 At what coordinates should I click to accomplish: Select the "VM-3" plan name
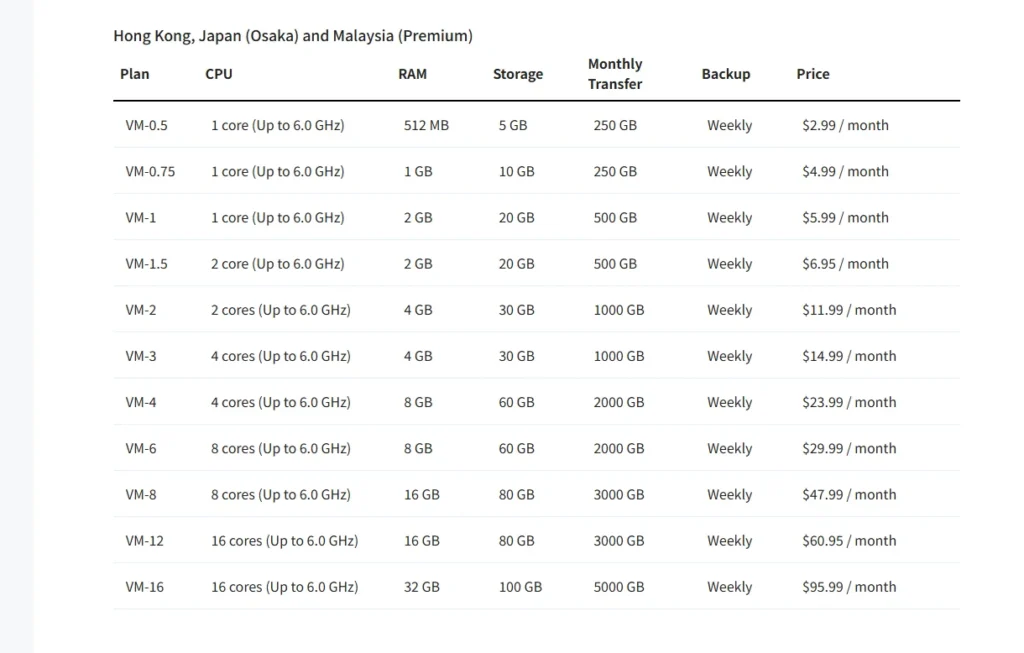pyautogui.click(x=141, y=357)
